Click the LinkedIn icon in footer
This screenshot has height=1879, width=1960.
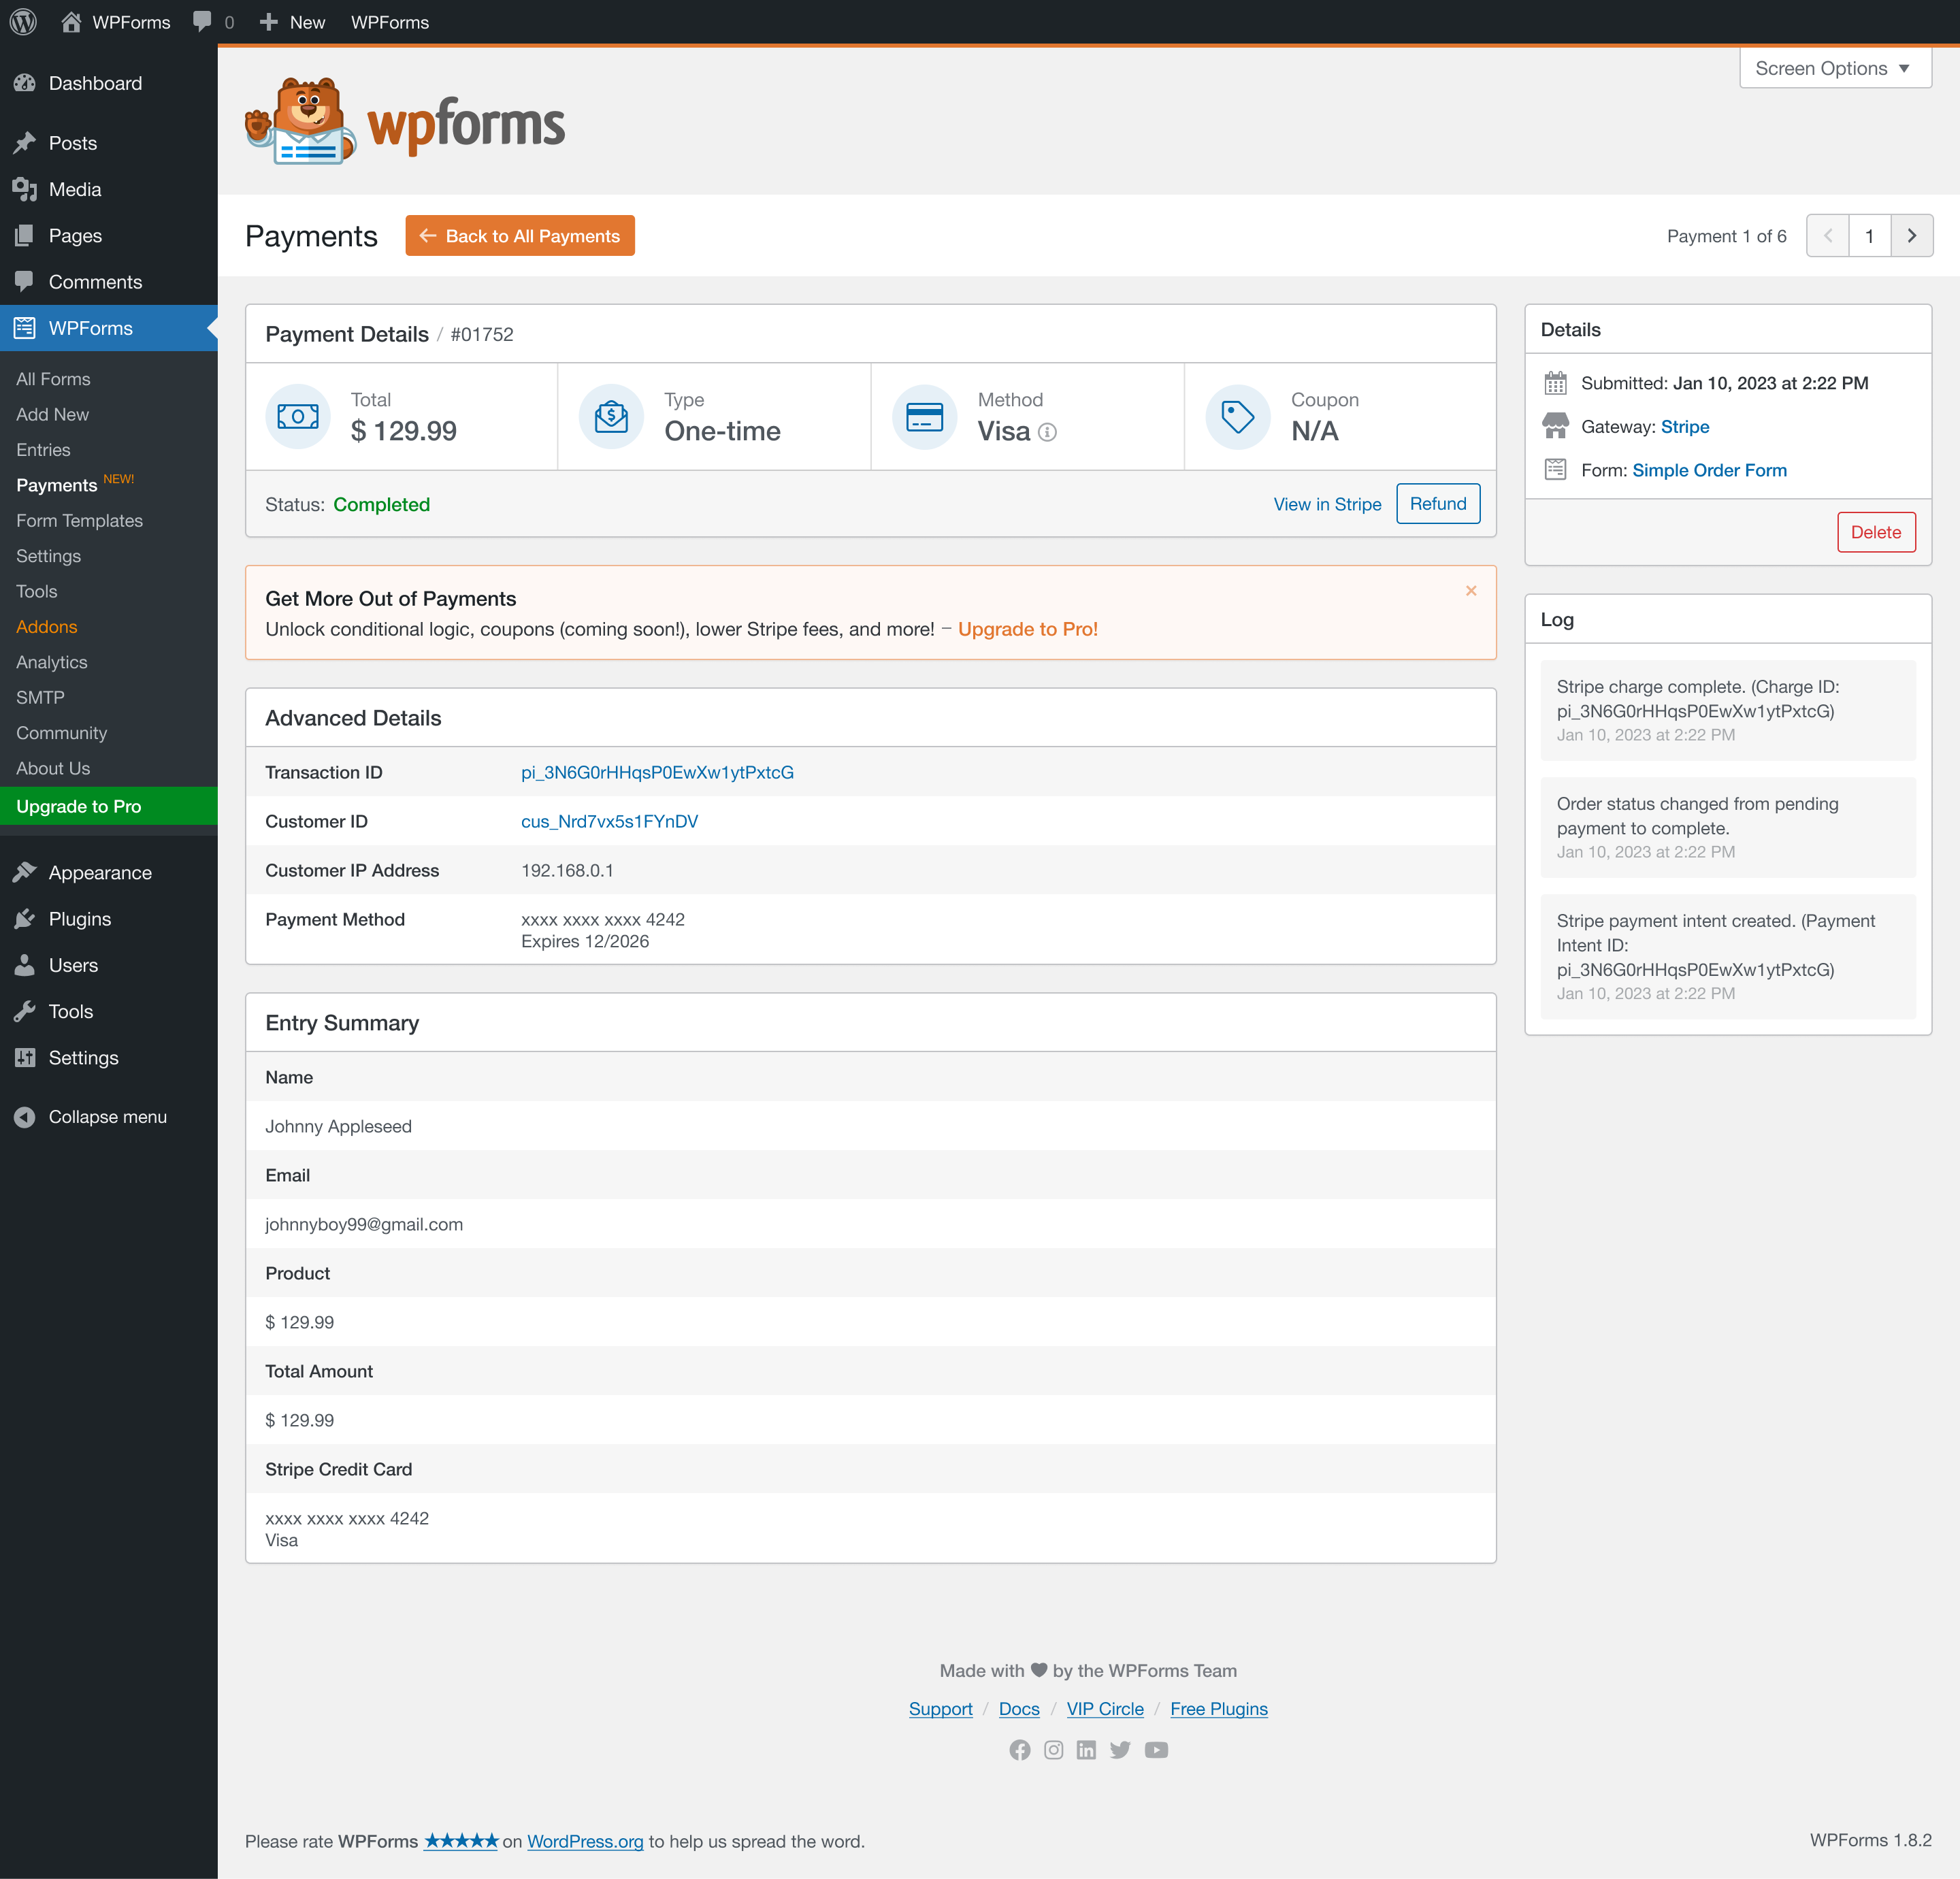[1086, 1750]
